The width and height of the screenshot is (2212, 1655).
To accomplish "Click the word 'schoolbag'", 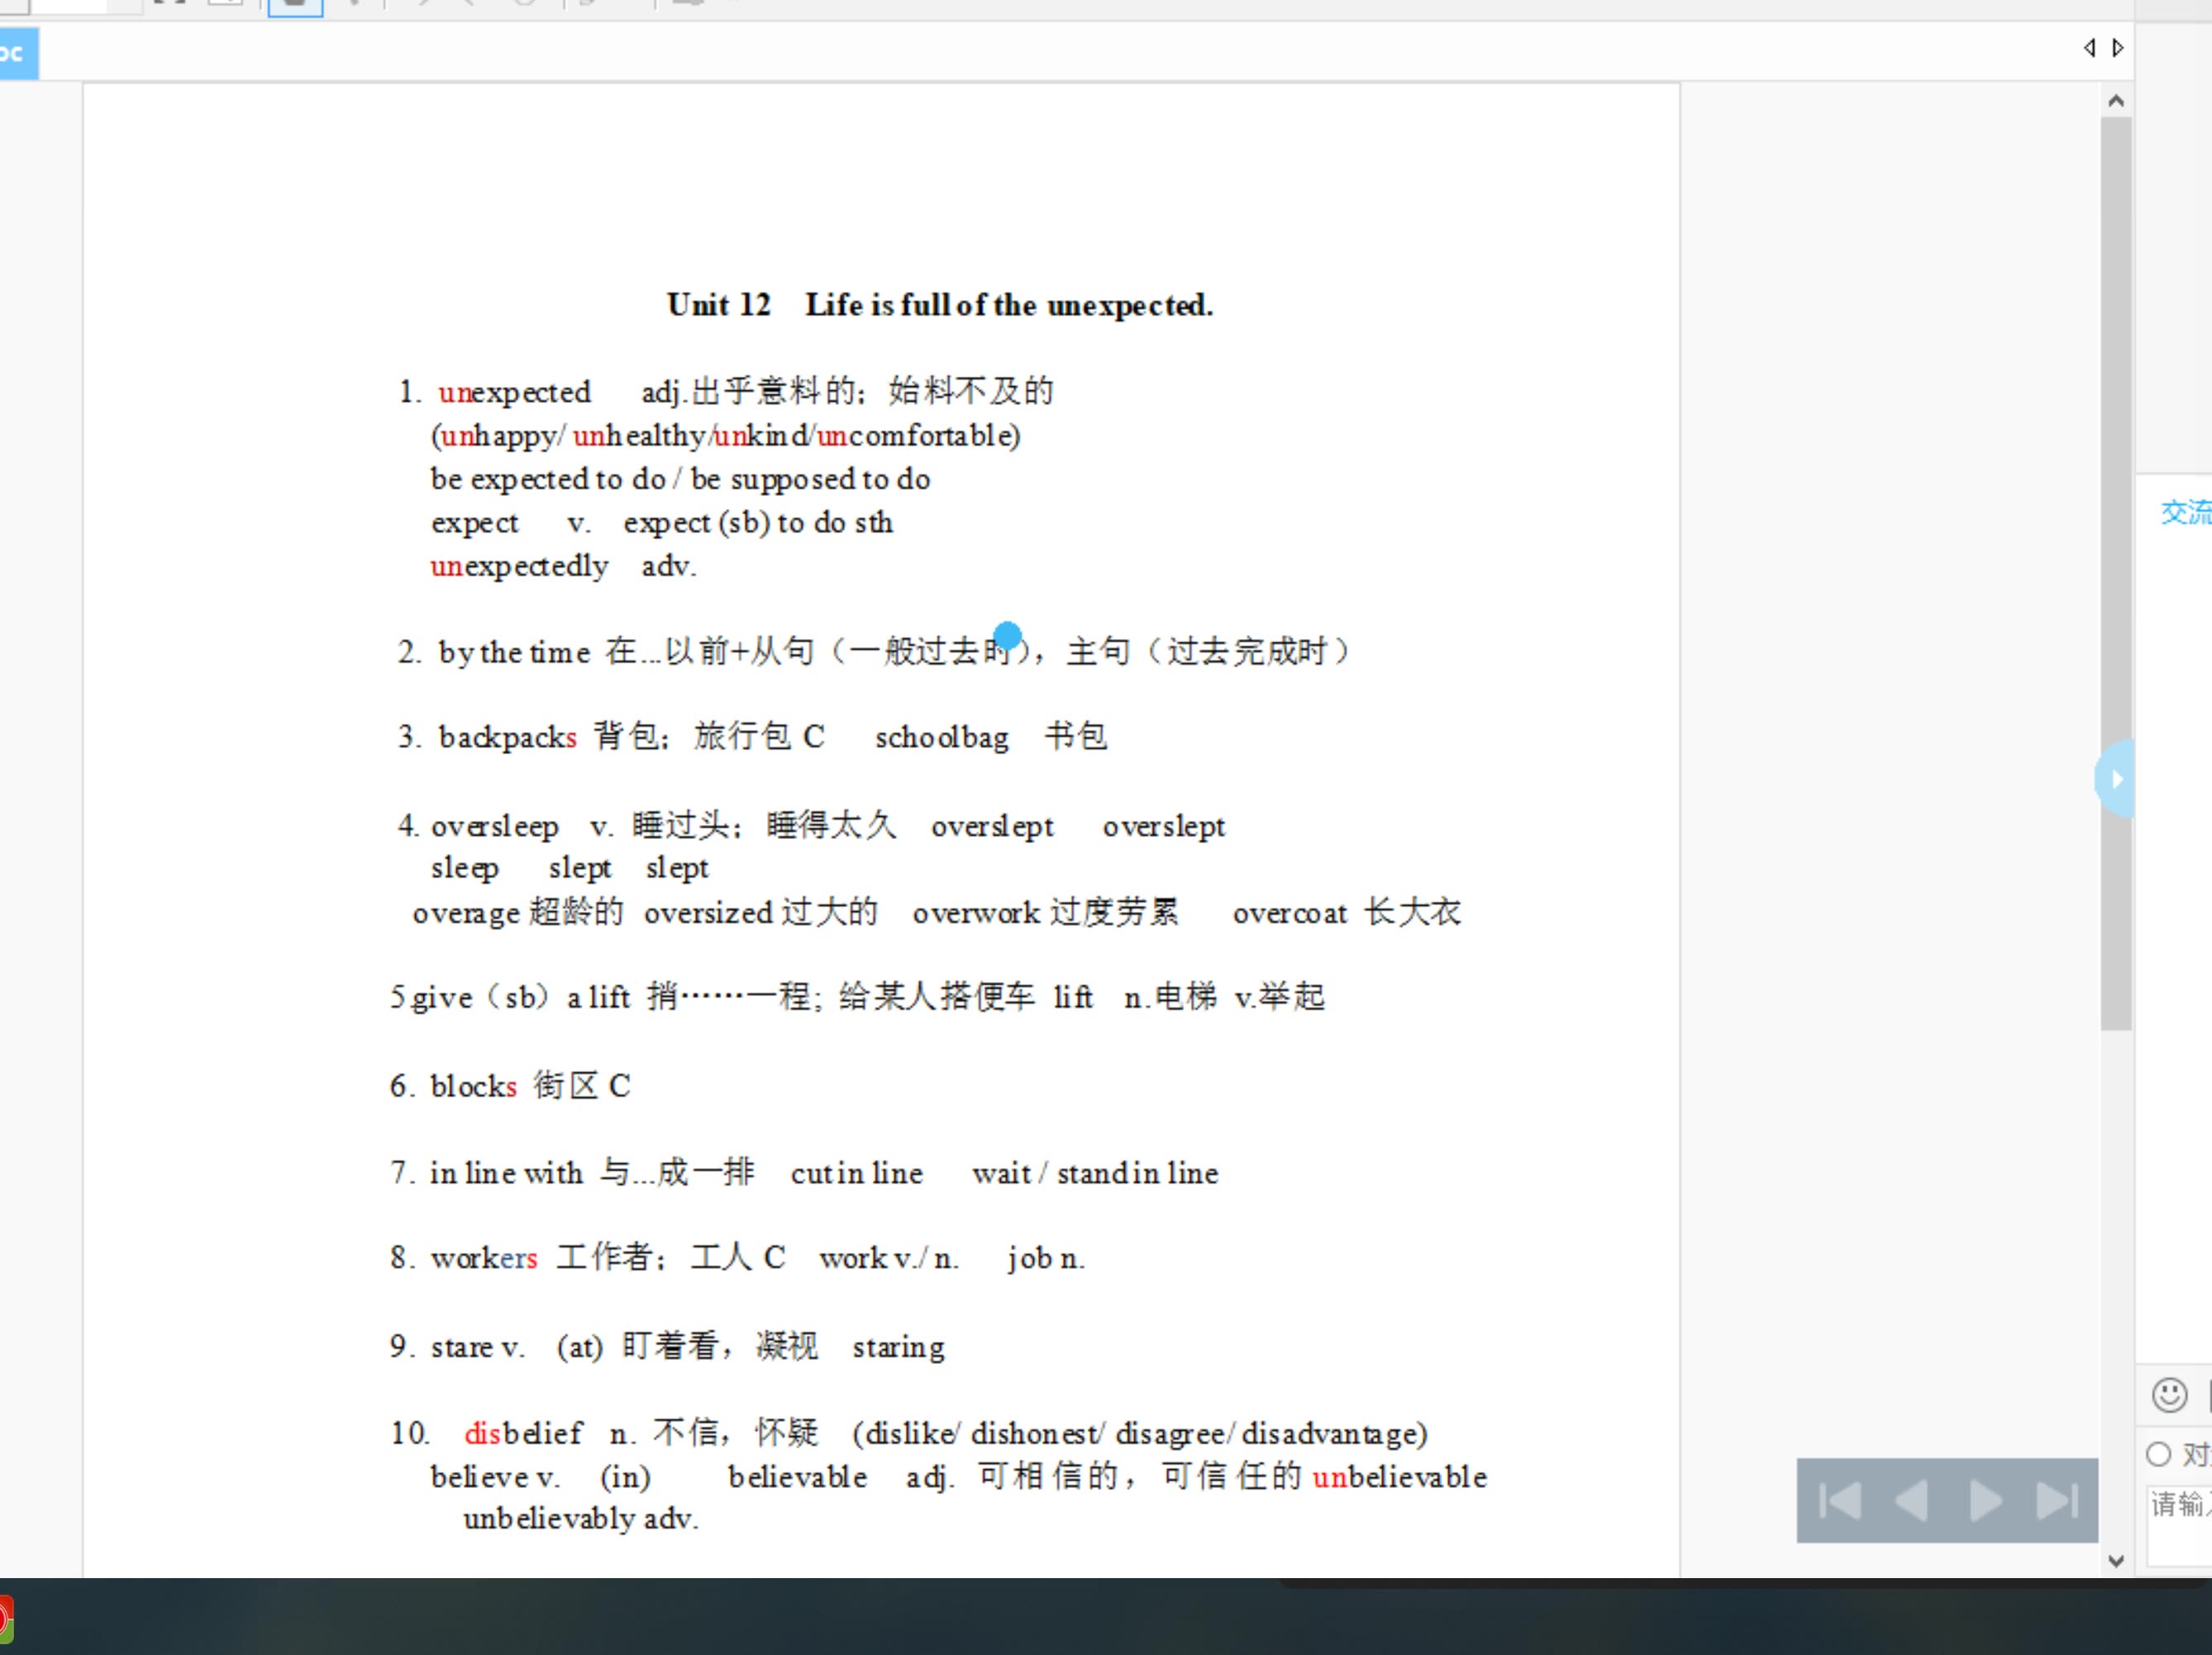I will coord(942,737).
